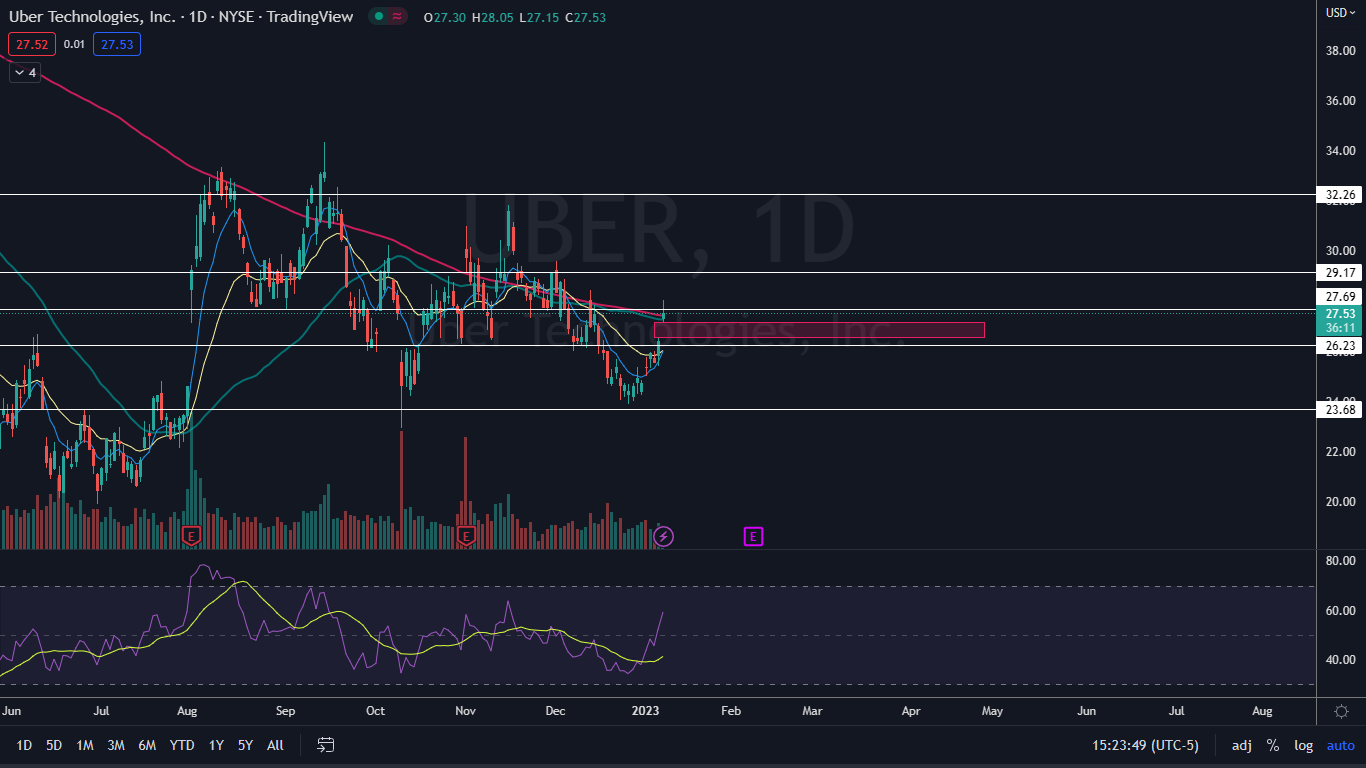This screenshot has width=1366, height=768.
Task: Open the Go to date calendar icon
Action: [325, 745]
